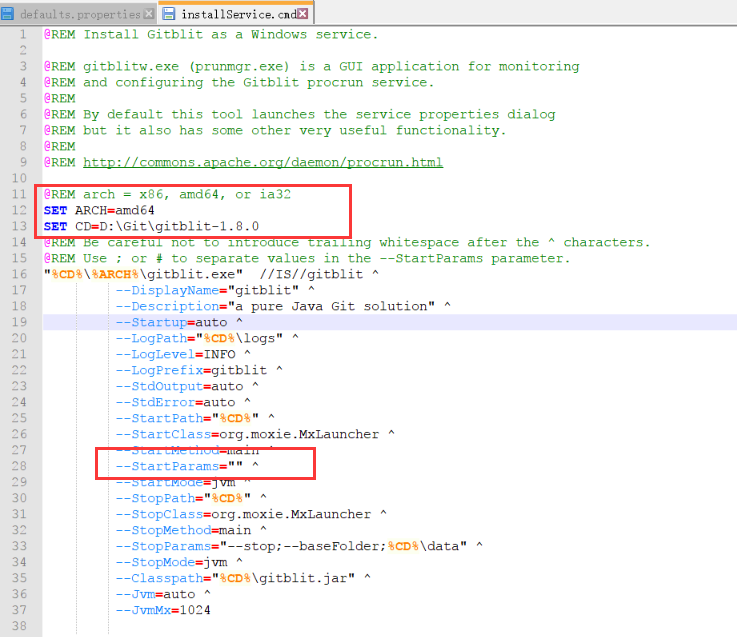Click the save icon on installService.cmd tab

pos(169,14)
